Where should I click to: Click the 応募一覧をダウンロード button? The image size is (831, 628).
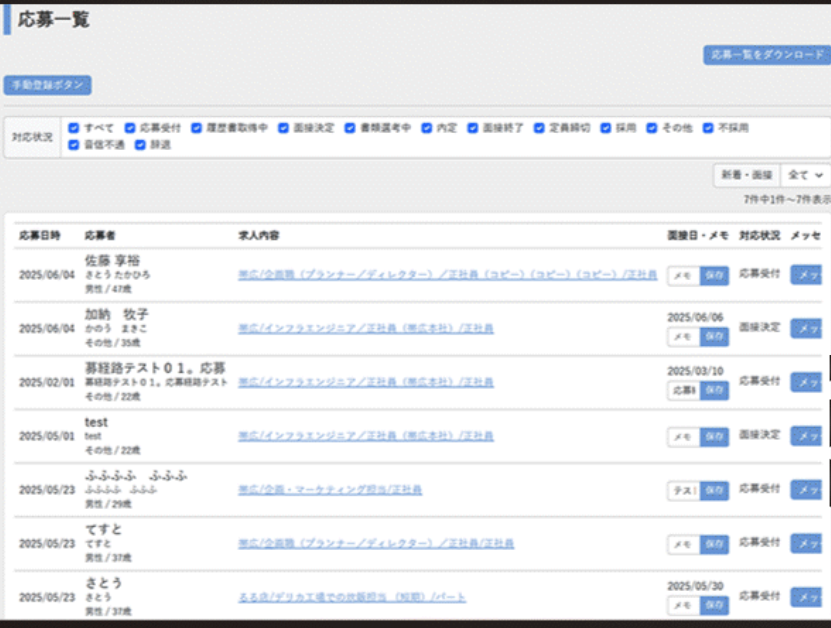pos(767,55)
